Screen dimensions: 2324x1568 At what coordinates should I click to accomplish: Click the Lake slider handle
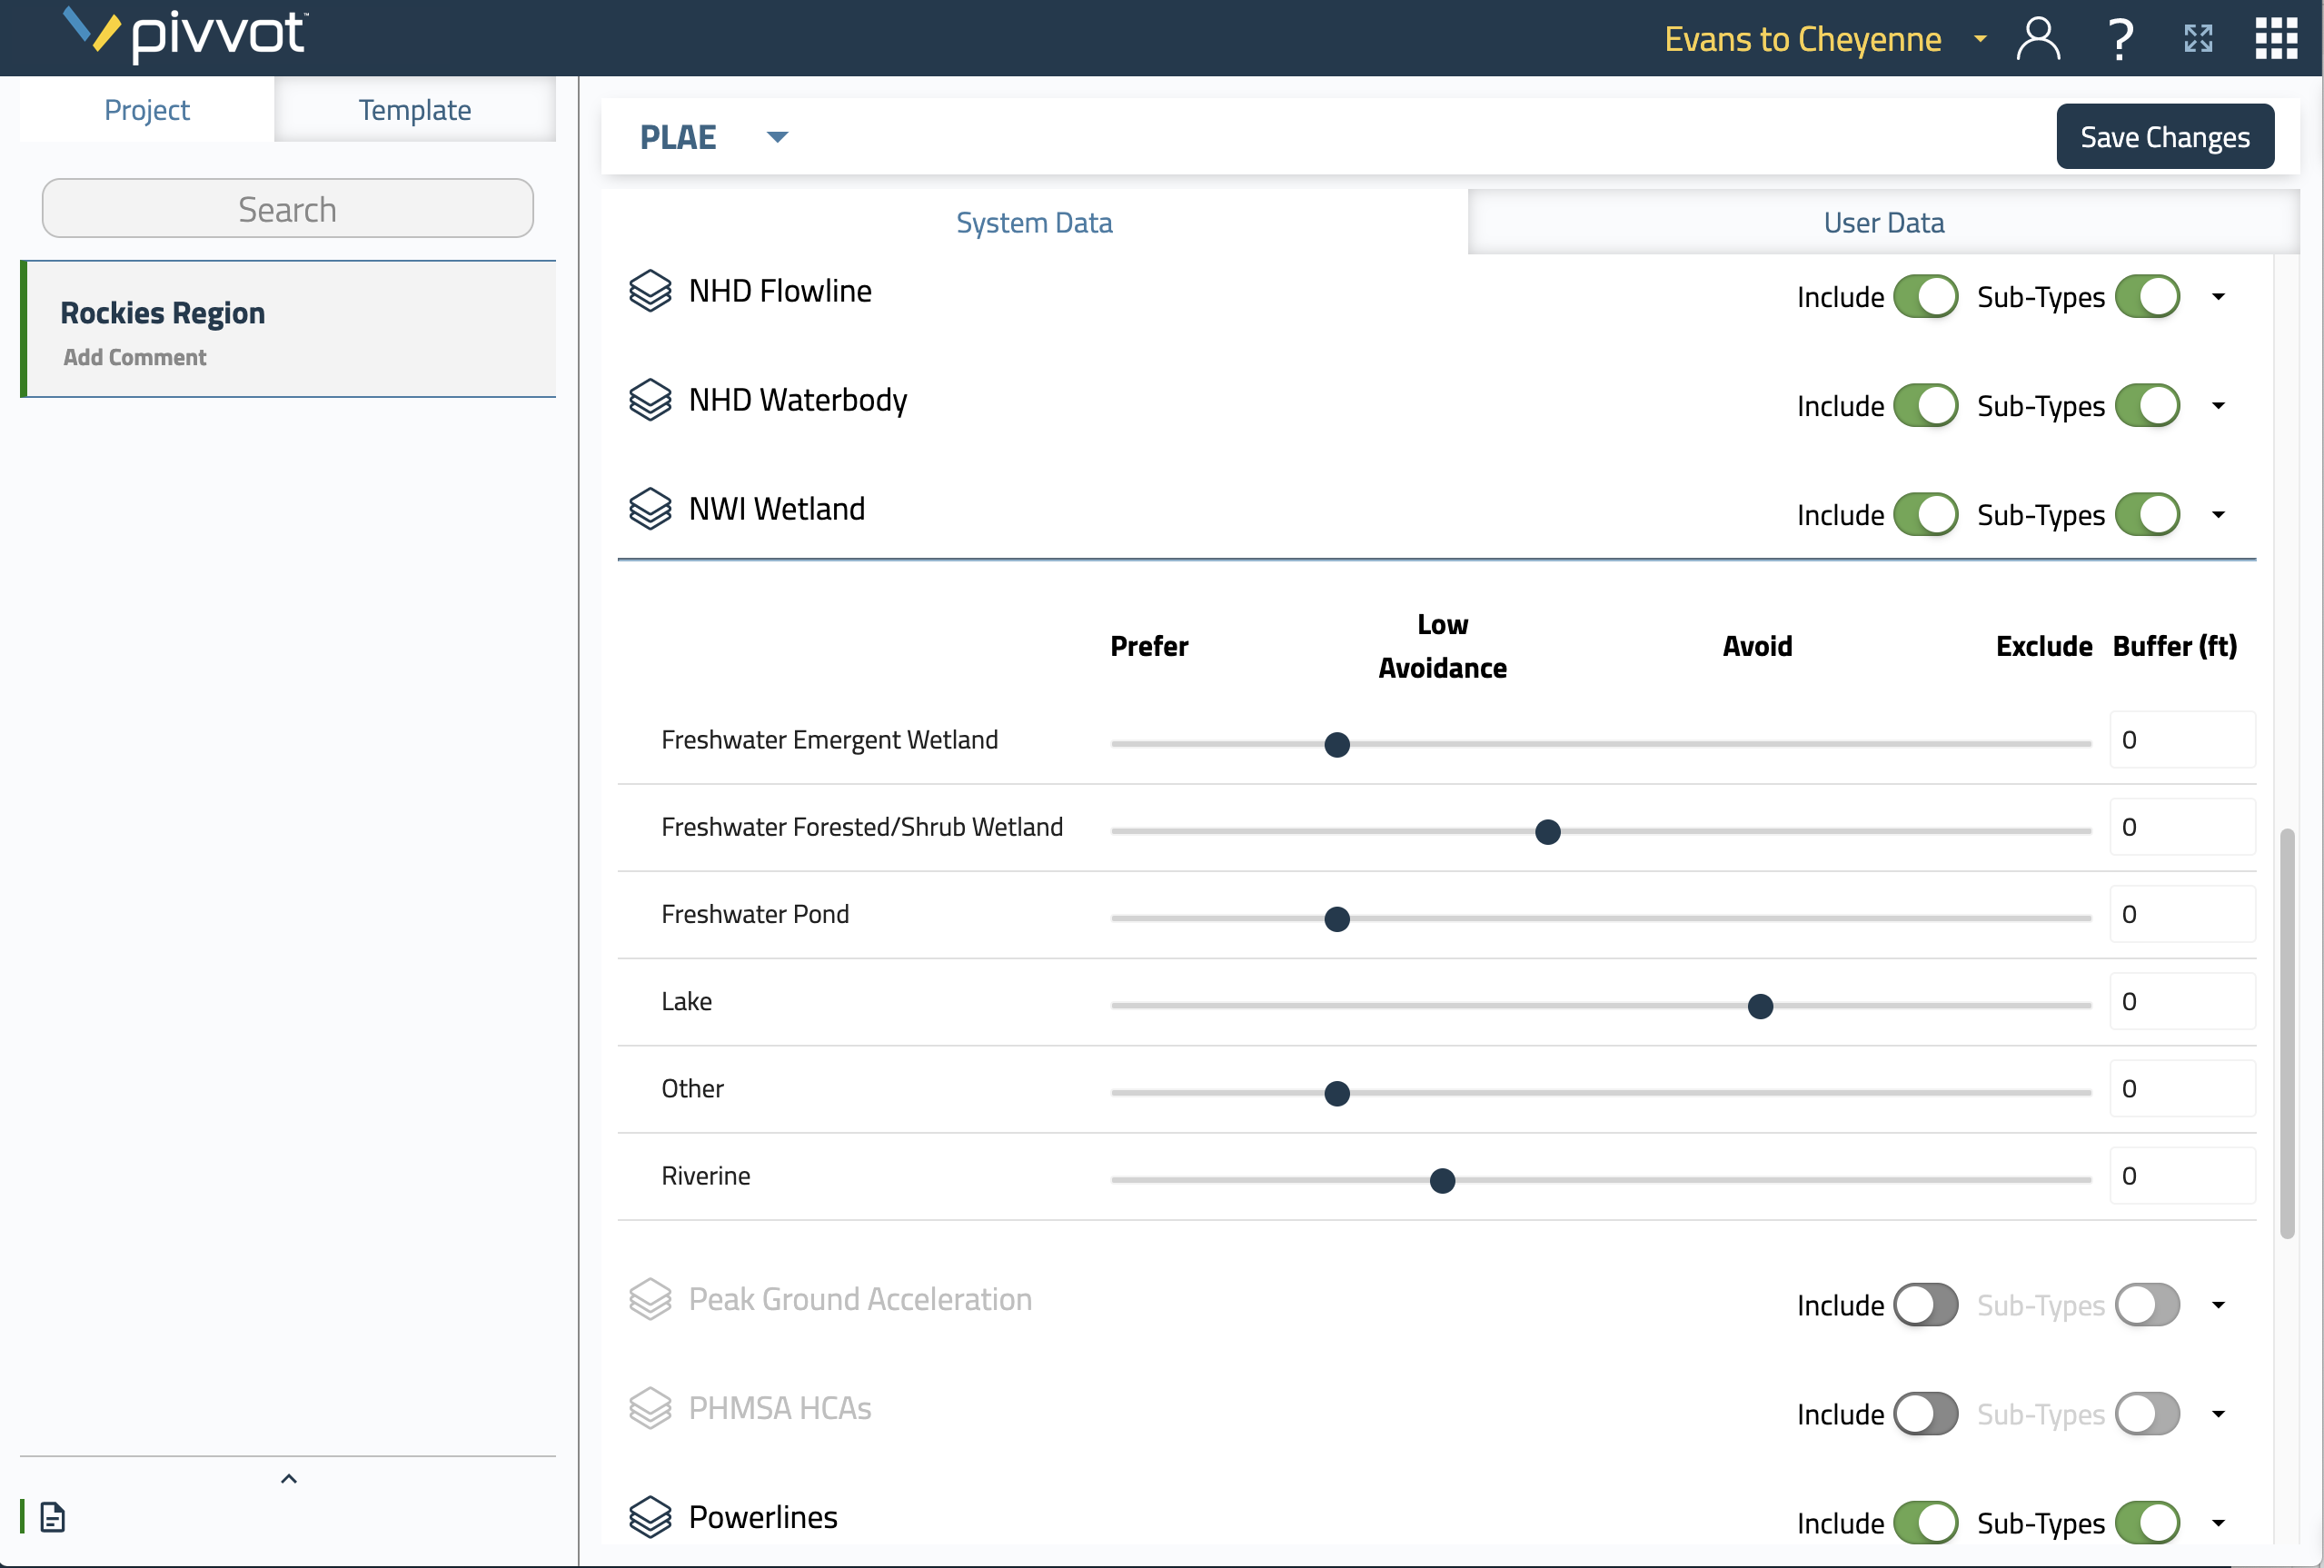[1760, 1006]
